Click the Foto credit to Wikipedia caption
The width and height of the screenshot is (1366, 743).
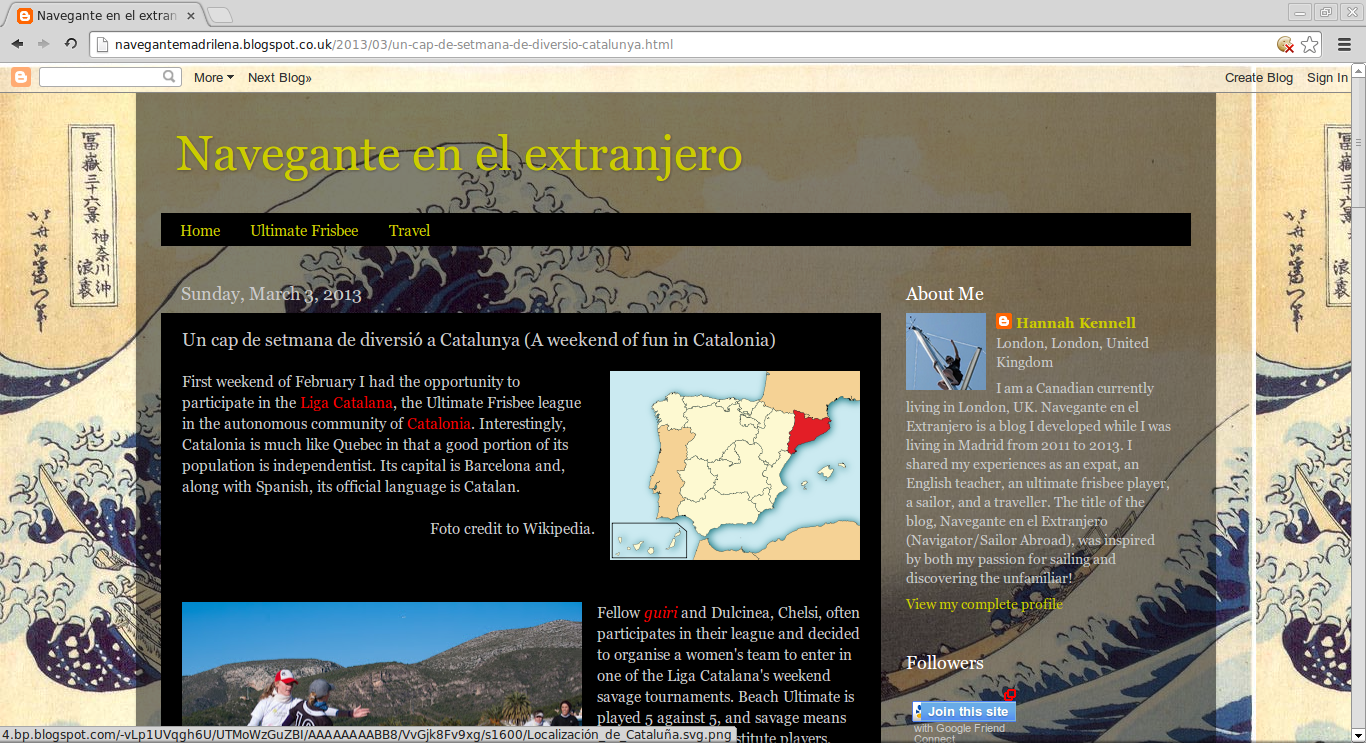tap(512, 528)
